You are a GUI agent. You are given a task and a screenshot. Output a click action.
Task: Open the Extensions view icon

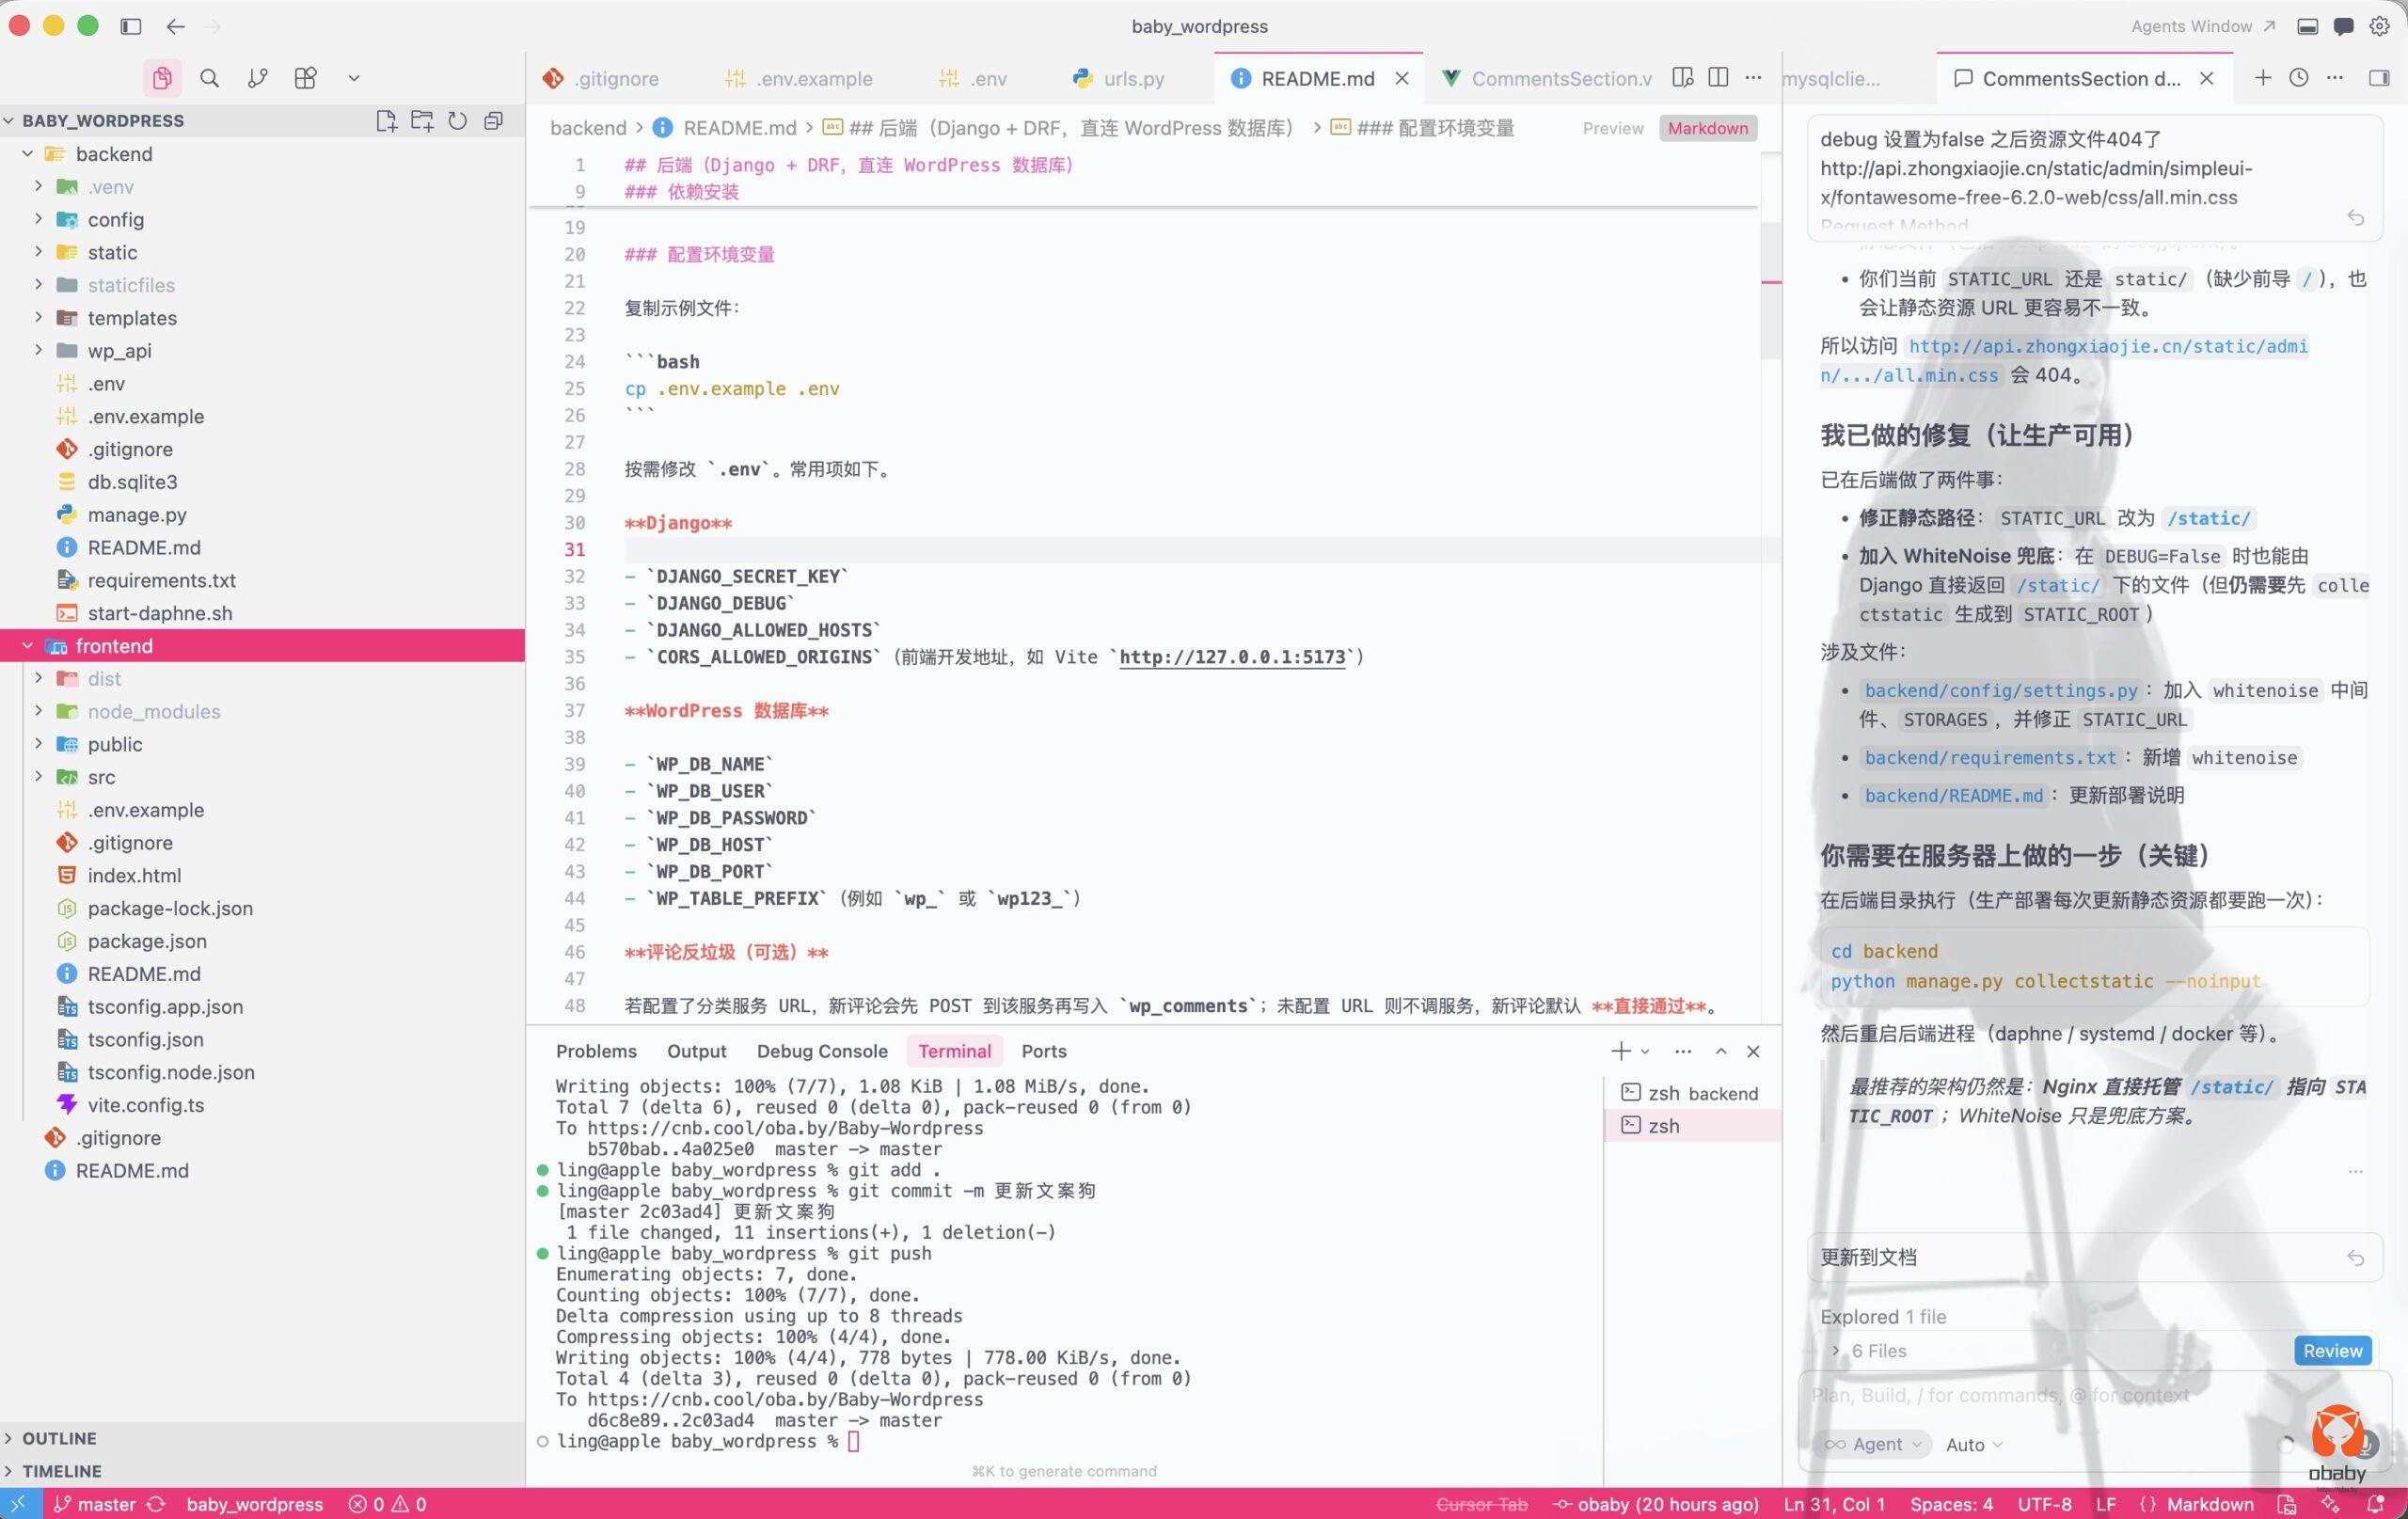[306, 78]
